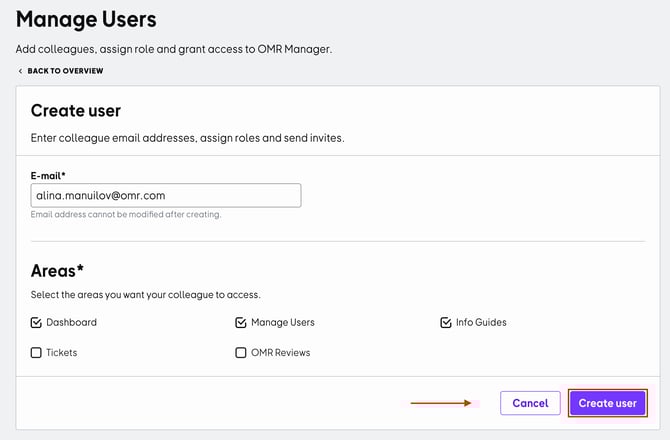670x440 pixels.
Task: Enable the Tickets checkbox
Action: [36, 353]
